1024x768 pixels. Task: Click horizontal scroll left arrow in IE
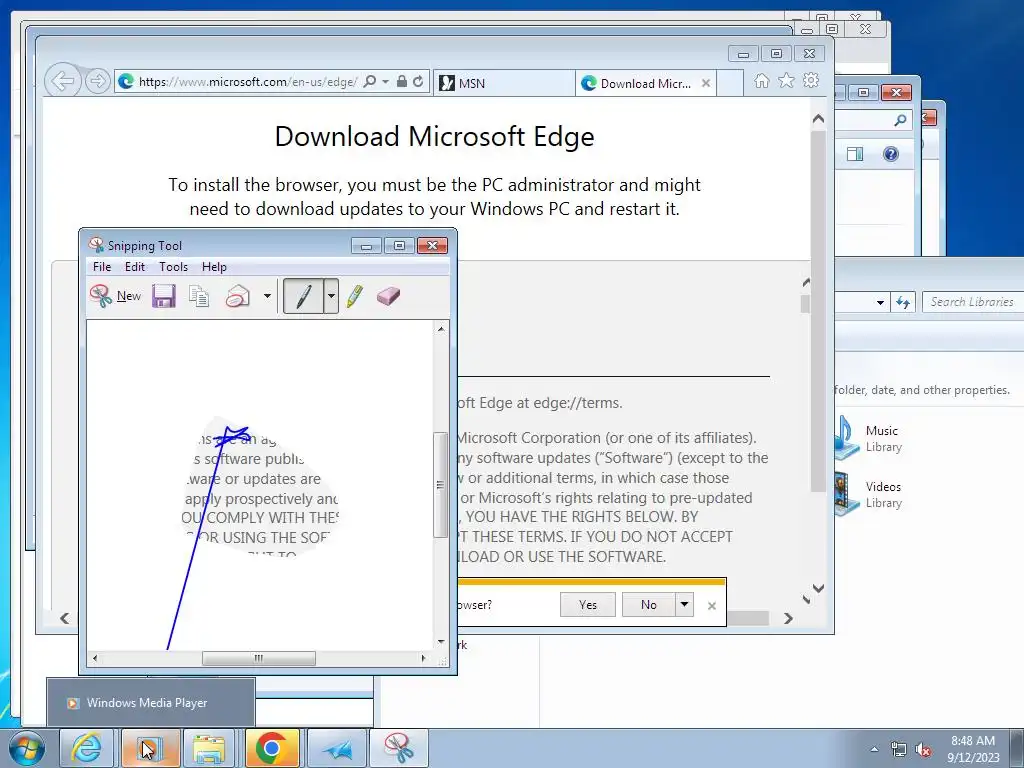[64, 618]
